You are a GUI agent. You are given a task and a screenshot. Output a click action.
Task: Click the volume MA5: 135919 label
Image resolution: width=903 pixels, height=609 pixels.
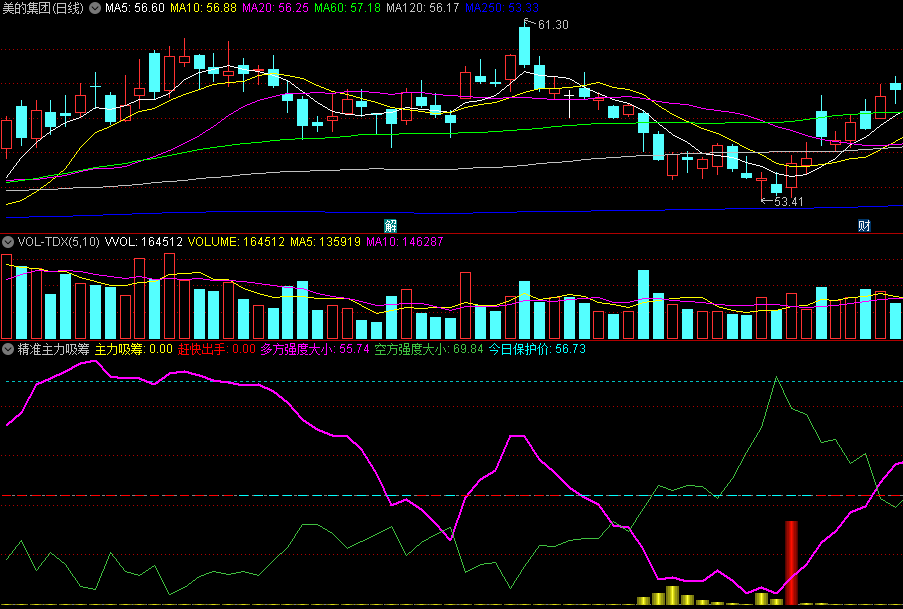(x=325, y=242)
